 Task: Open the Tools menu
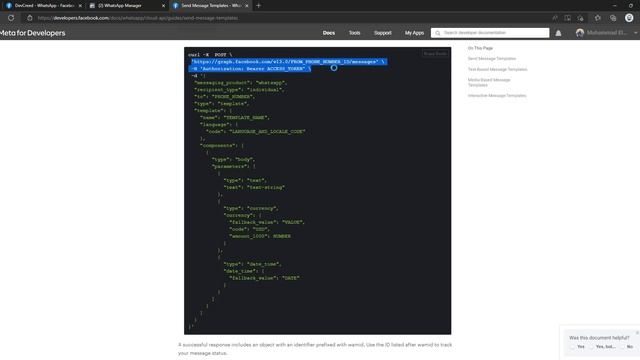point(354,33)
